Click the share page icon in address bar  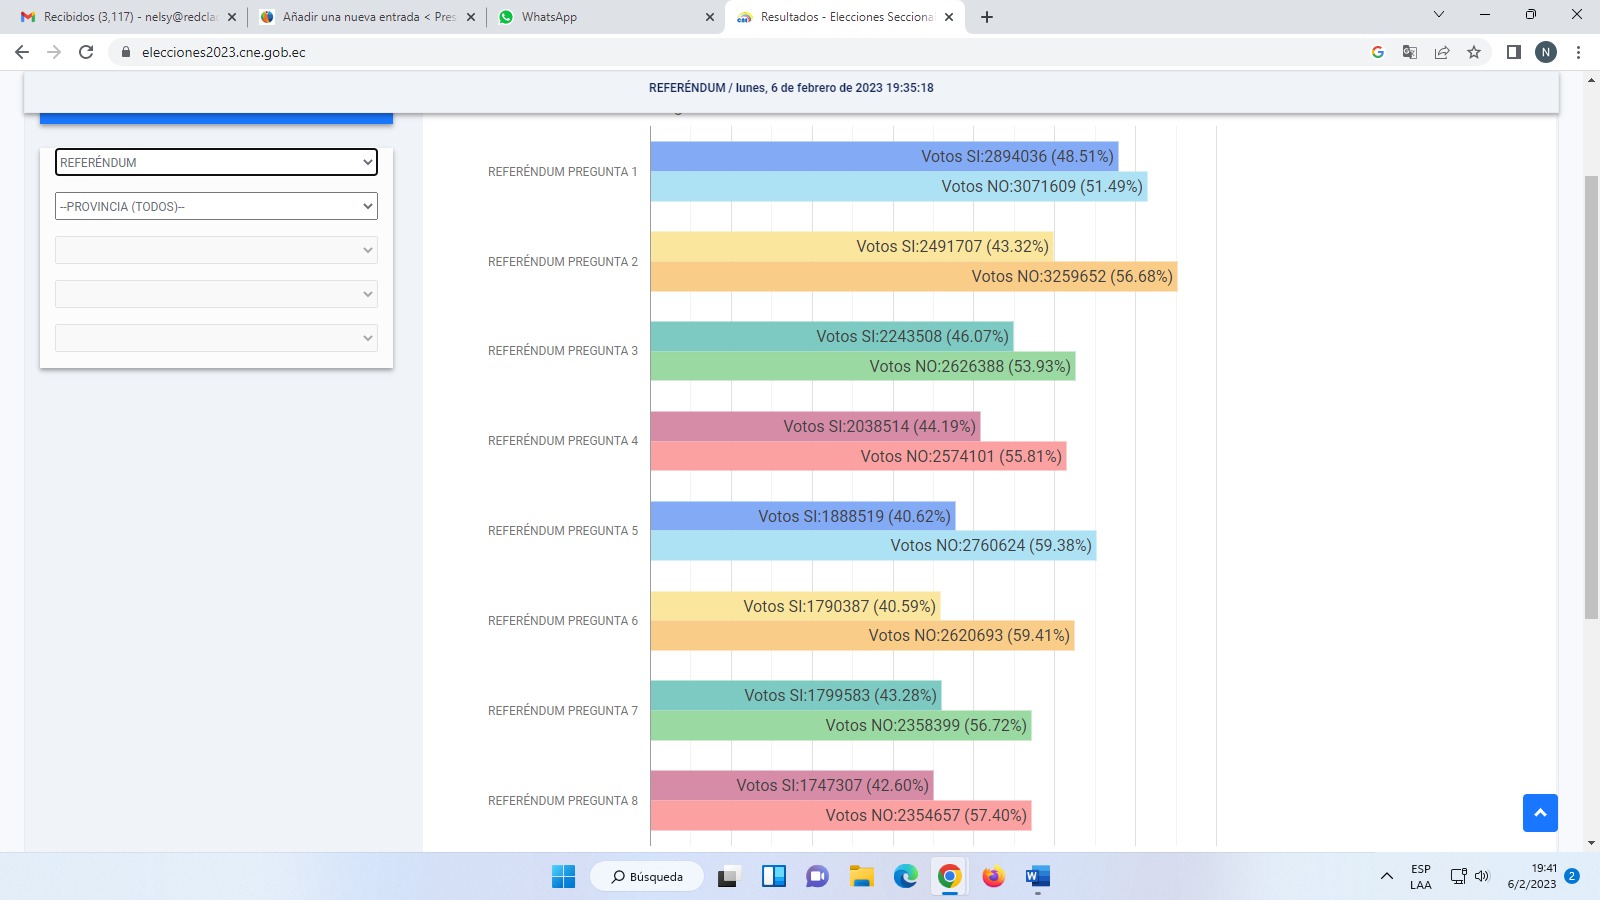pos(1441,52)
